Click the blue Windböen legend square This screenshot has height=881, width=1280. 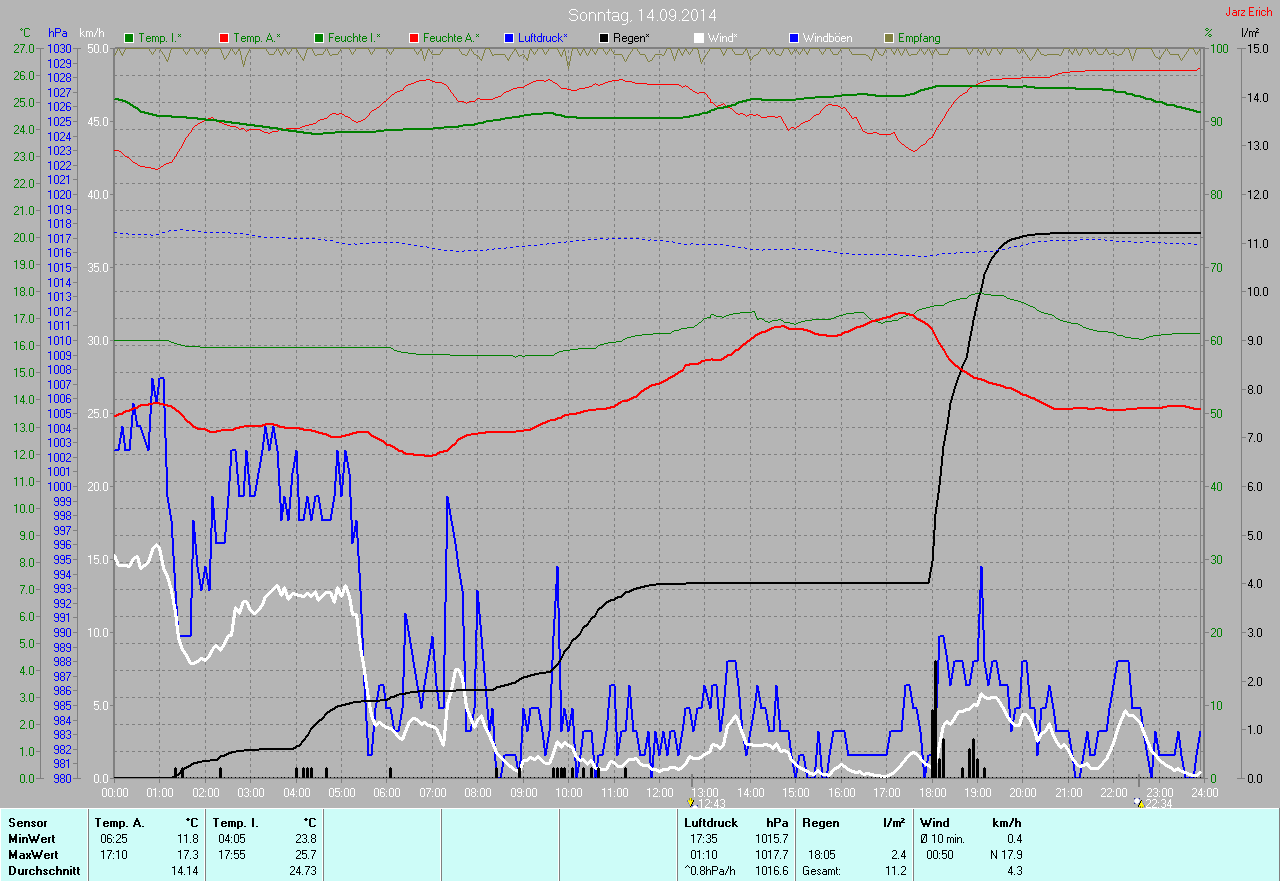point(794,38)
